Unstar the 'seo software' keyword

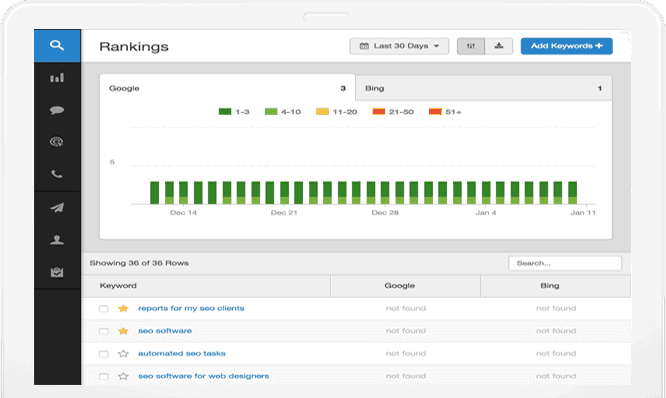123,331
